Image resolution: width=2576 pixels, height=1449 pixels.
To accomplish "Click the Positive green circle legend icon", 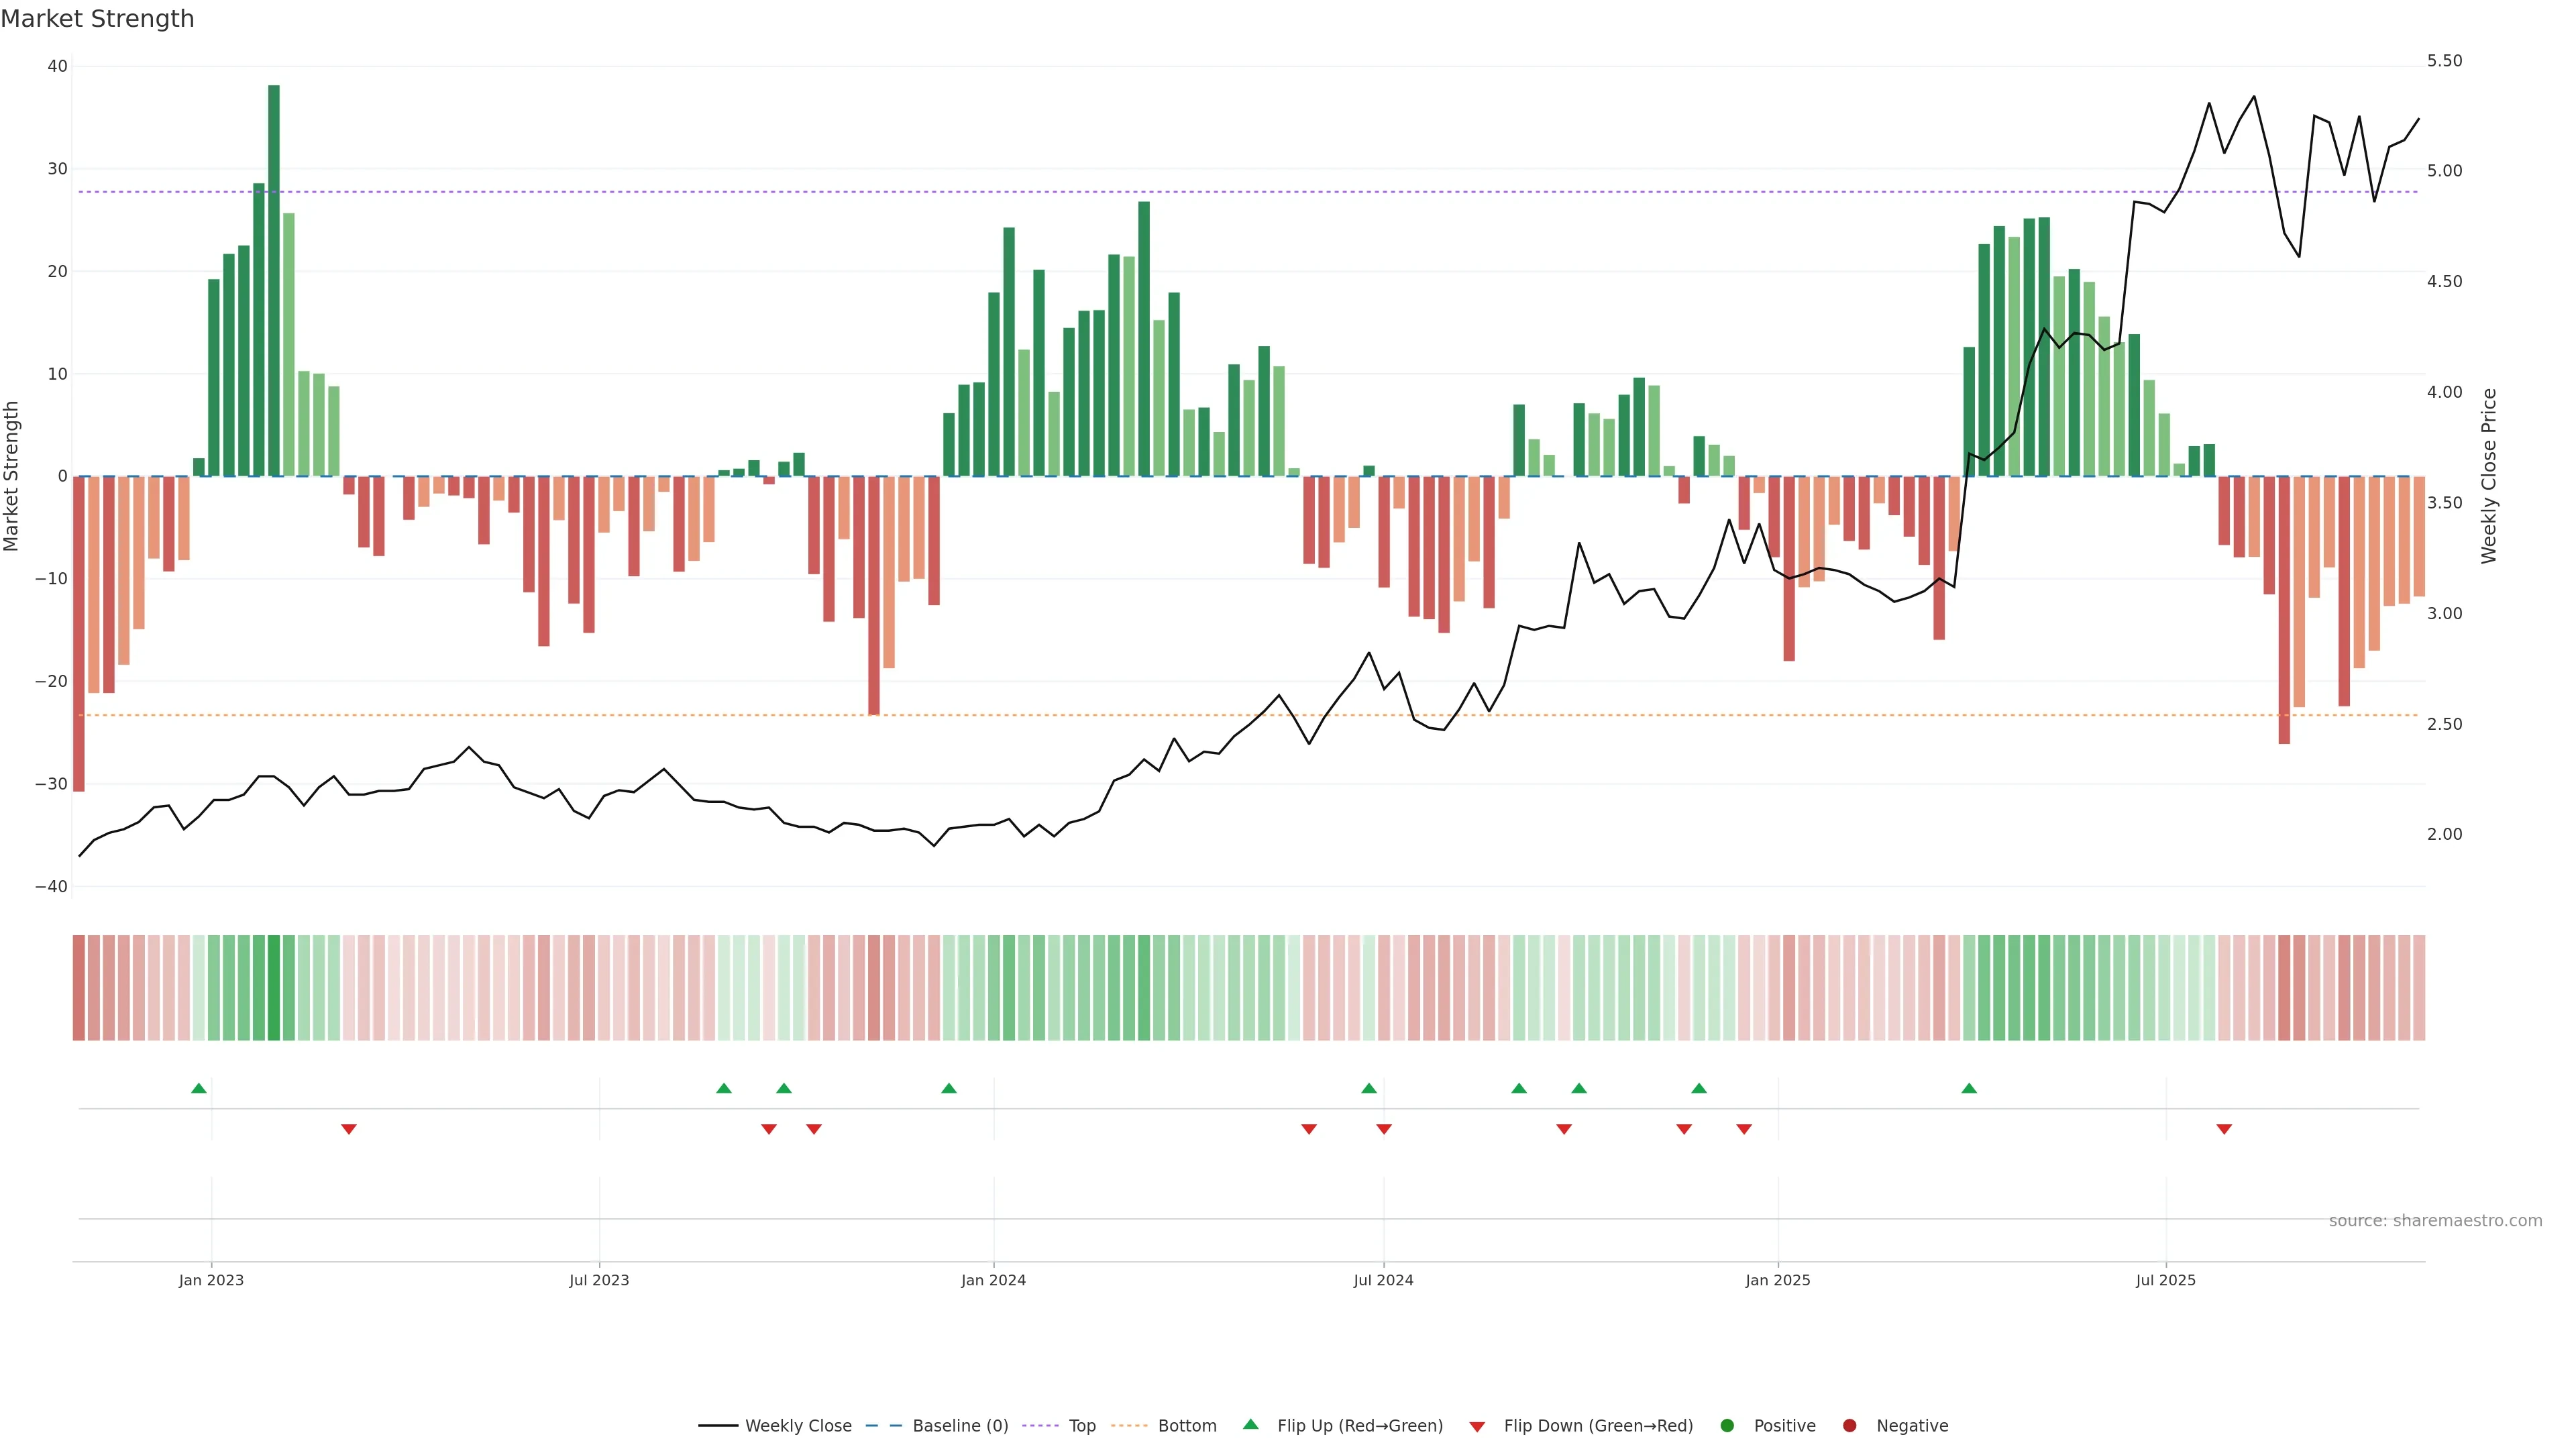I will 1727,1426.
